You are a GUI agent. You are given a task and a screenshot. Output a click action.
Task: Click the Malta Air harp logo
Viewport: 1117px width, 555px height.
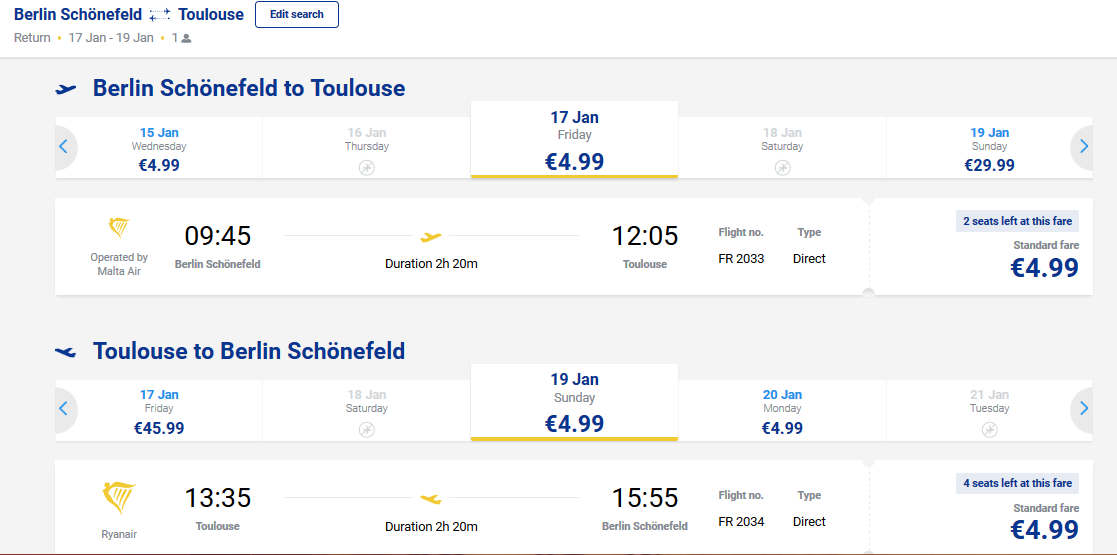tap(119, 229)
